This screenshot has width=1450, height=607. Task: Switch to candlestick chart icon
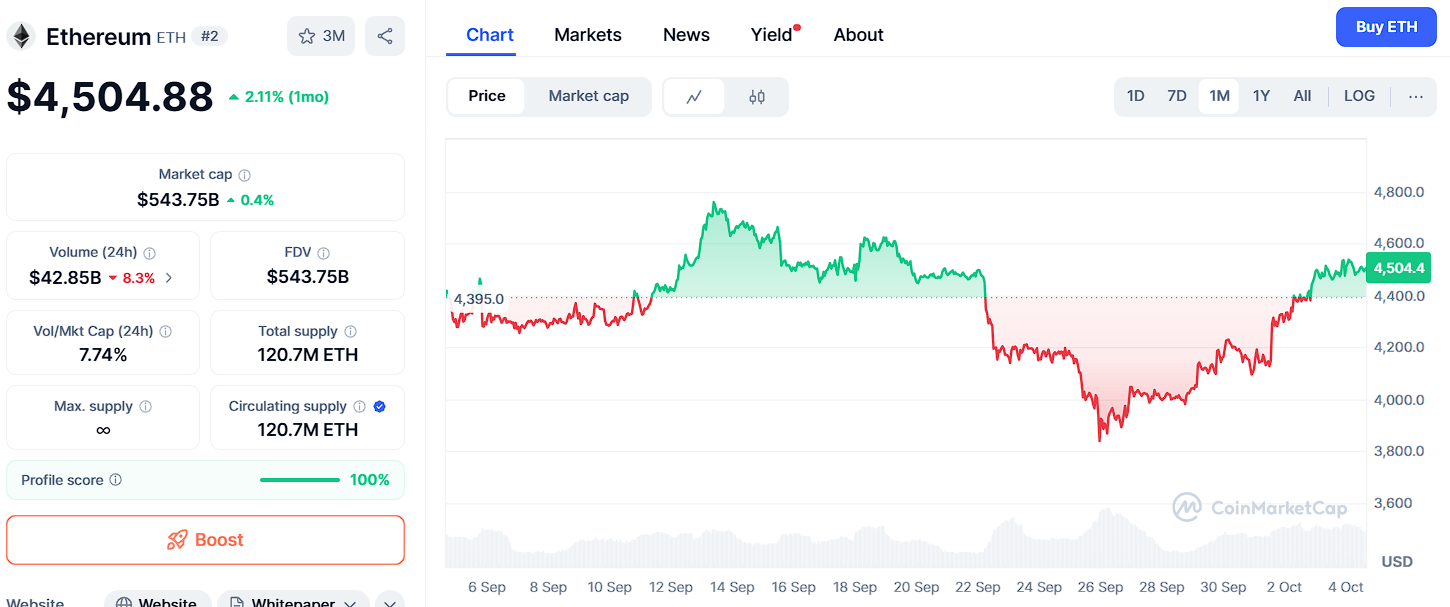pos(757,97)
